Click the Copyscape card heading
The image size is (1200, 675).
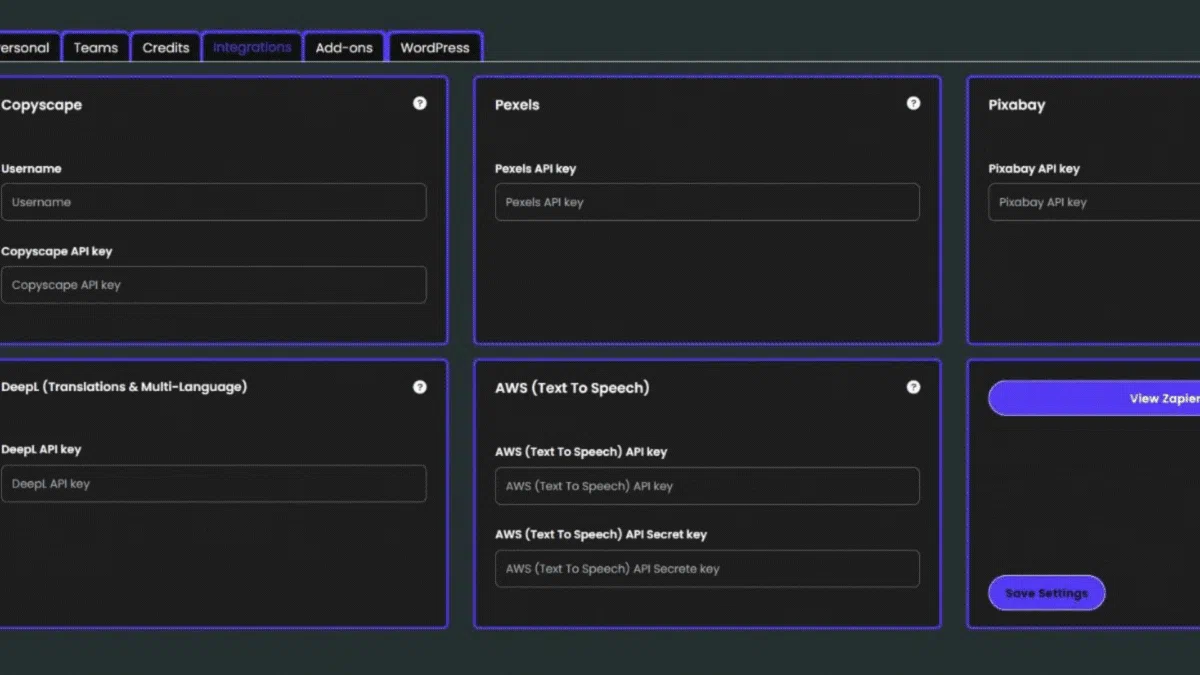click(x=42, y=105)
